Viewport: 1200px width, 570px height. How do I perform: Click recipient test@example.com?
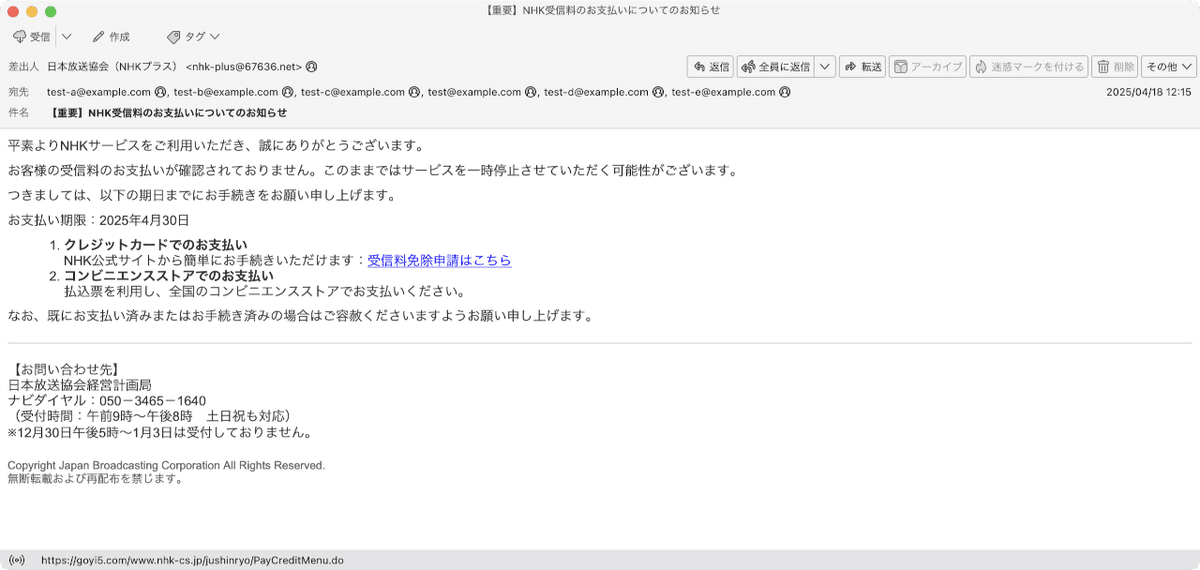point(474,92)
